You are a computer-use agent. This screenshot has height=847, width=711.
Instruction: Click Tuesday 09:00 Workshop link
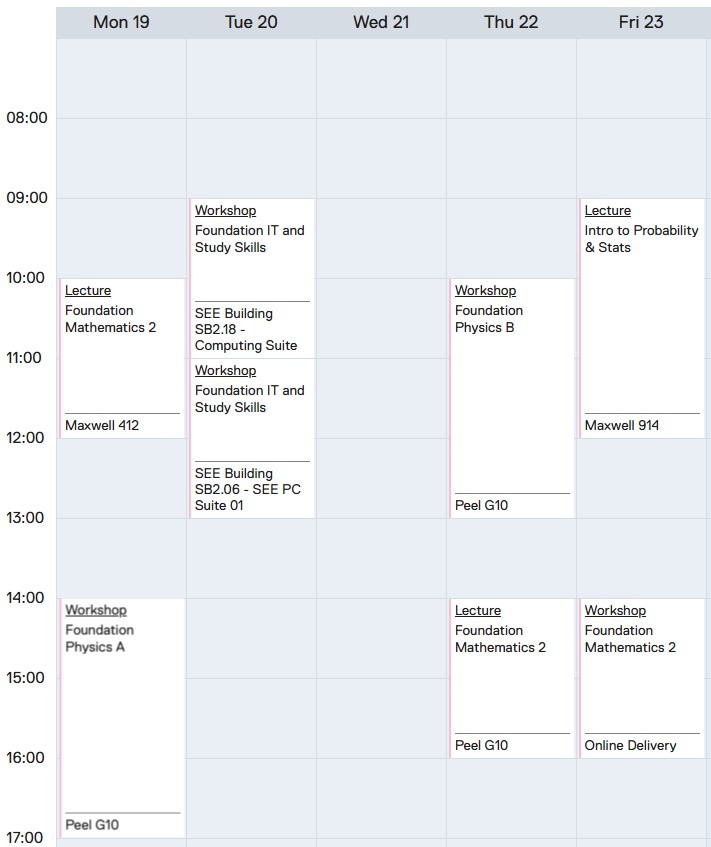click(x=225, y=211)
